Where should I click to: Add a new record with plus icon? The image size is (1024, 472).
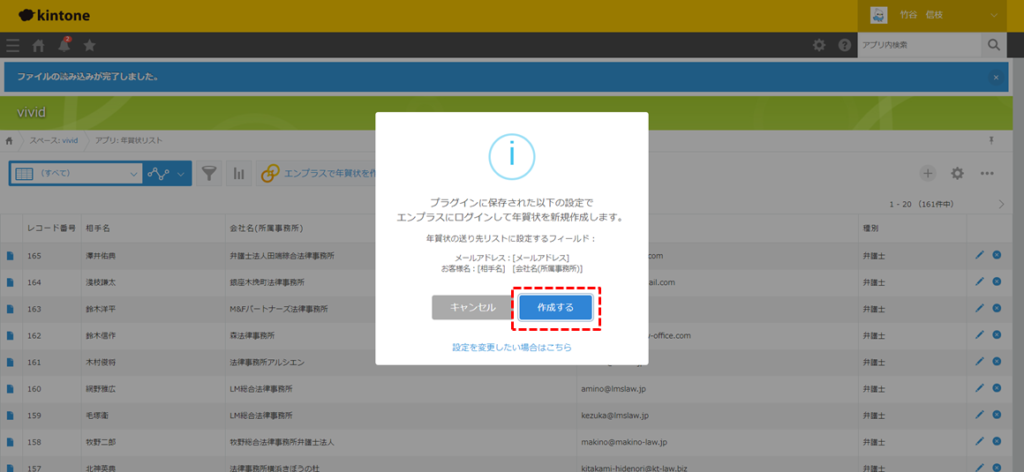pyautogui.click(x=928, y=173)
